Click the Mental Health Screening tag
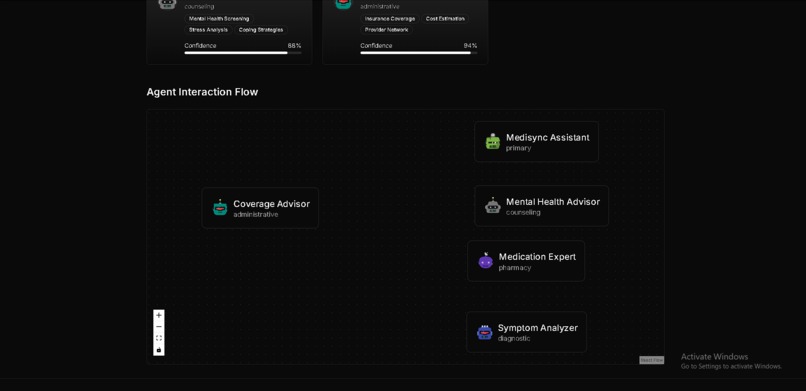Image resolution: width=806 pixels, height=391 pixels. pyautogui.click(x=219, y=18)
